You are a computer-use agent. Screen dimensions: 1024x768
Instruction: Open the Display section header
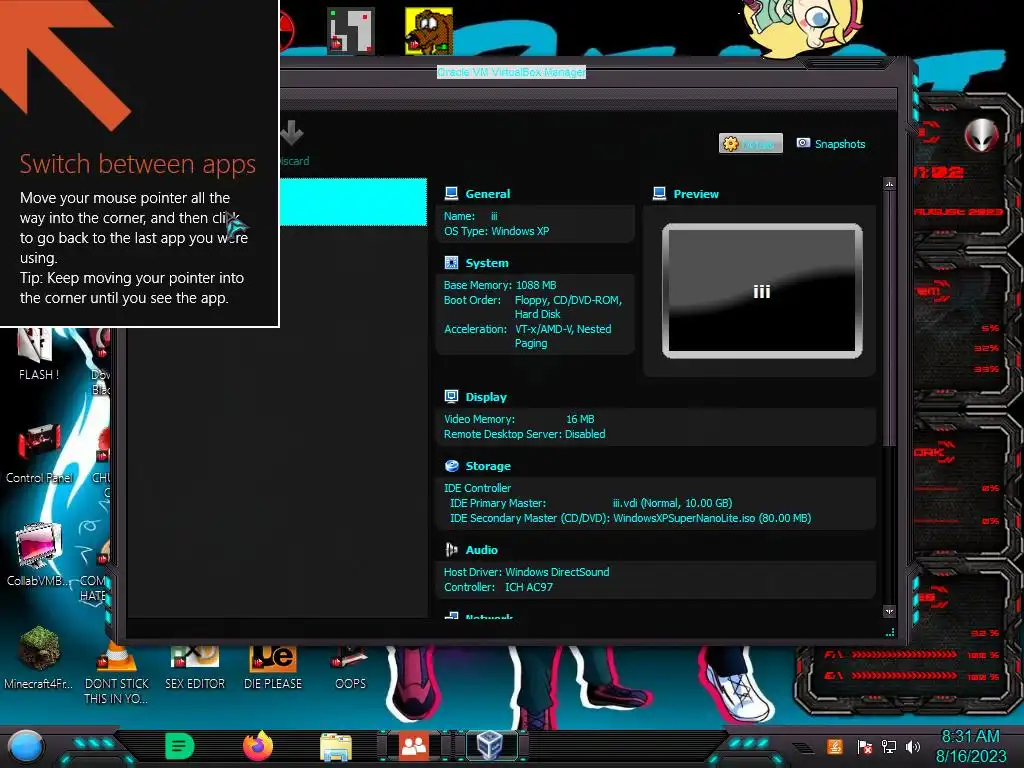(486, 397)
